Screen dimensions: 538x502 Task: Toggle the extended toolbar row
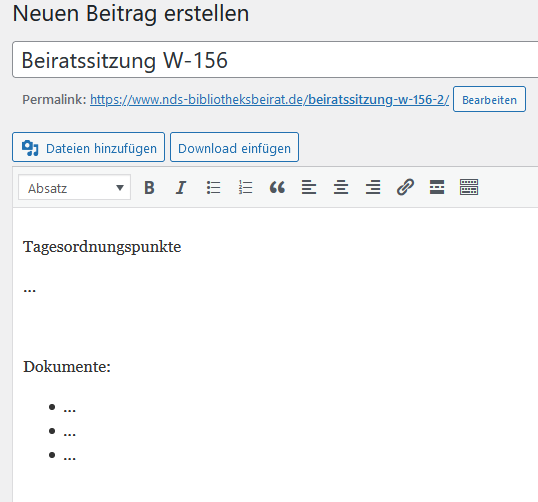click(x=469, y=187)
